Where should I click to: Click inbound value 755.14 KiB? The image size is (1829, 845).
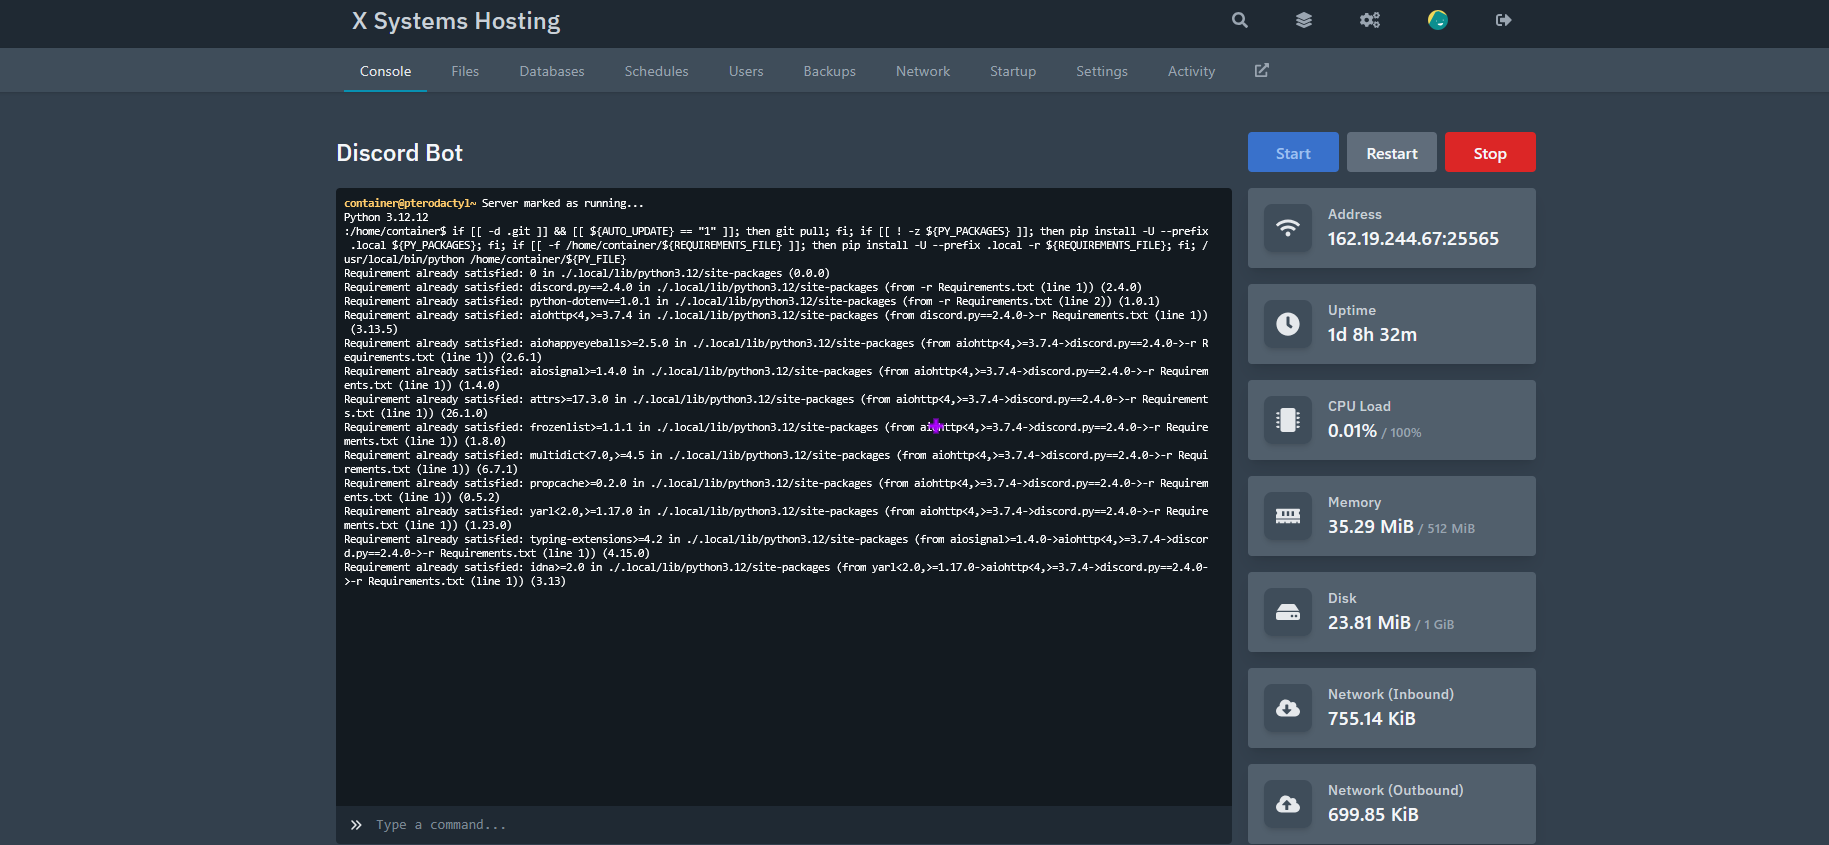tap(1372, 719)
